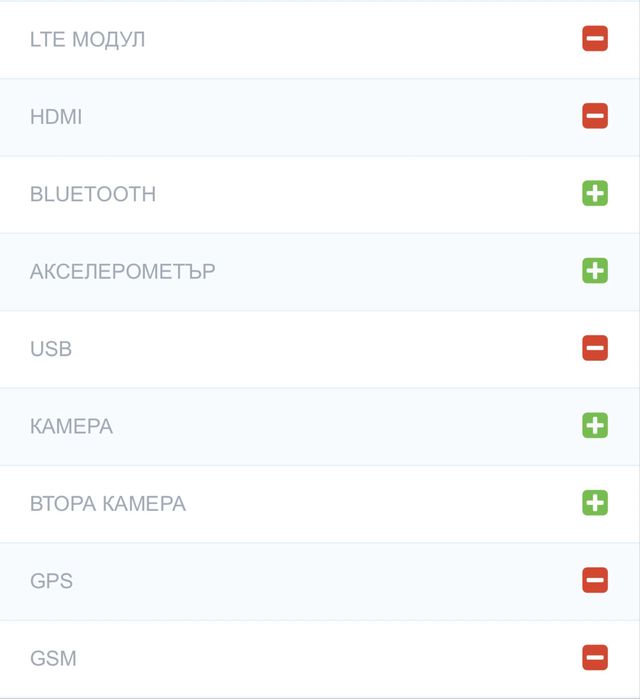Select the HDMI label text
Screen dimensions: 640x699
(x=56, y=117)
